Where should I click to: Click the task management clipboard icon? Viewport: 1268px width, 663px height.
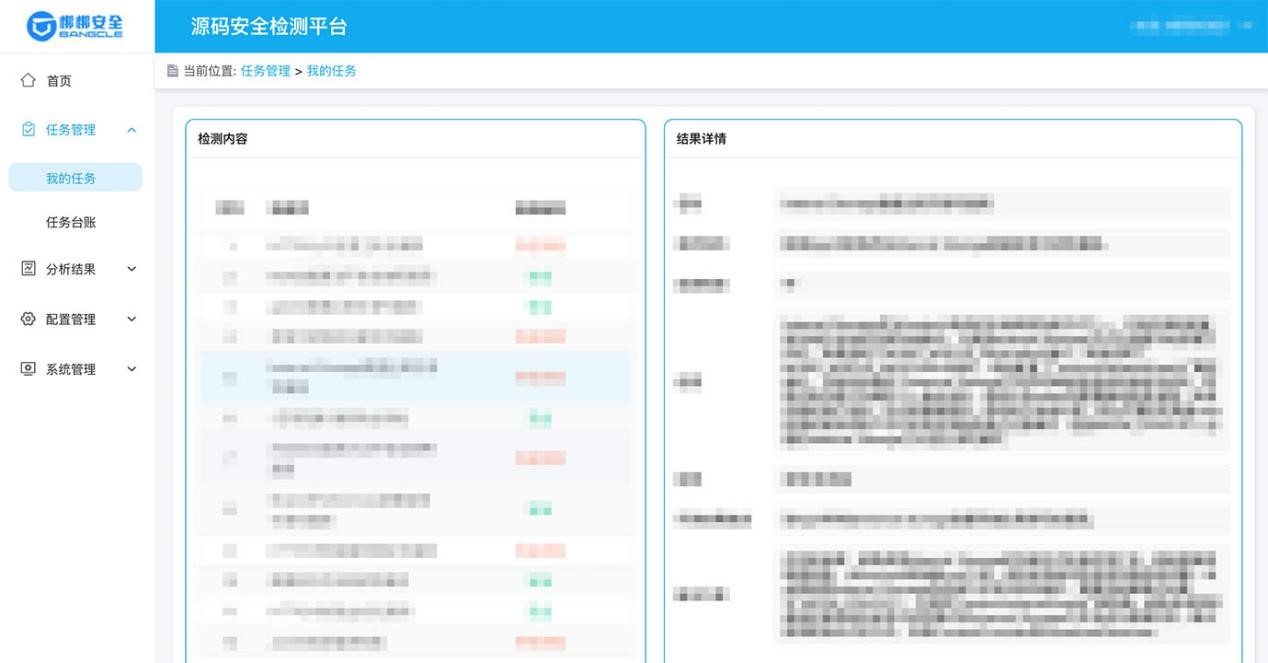pos(28,129)
